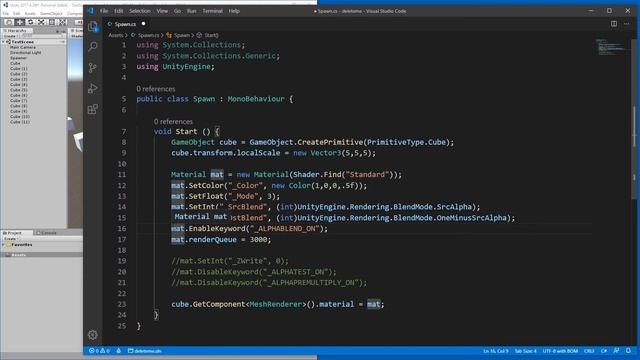640x360 pixels.
Task: Select Directional Light in Unity Hierarchy
Action: 26,53
